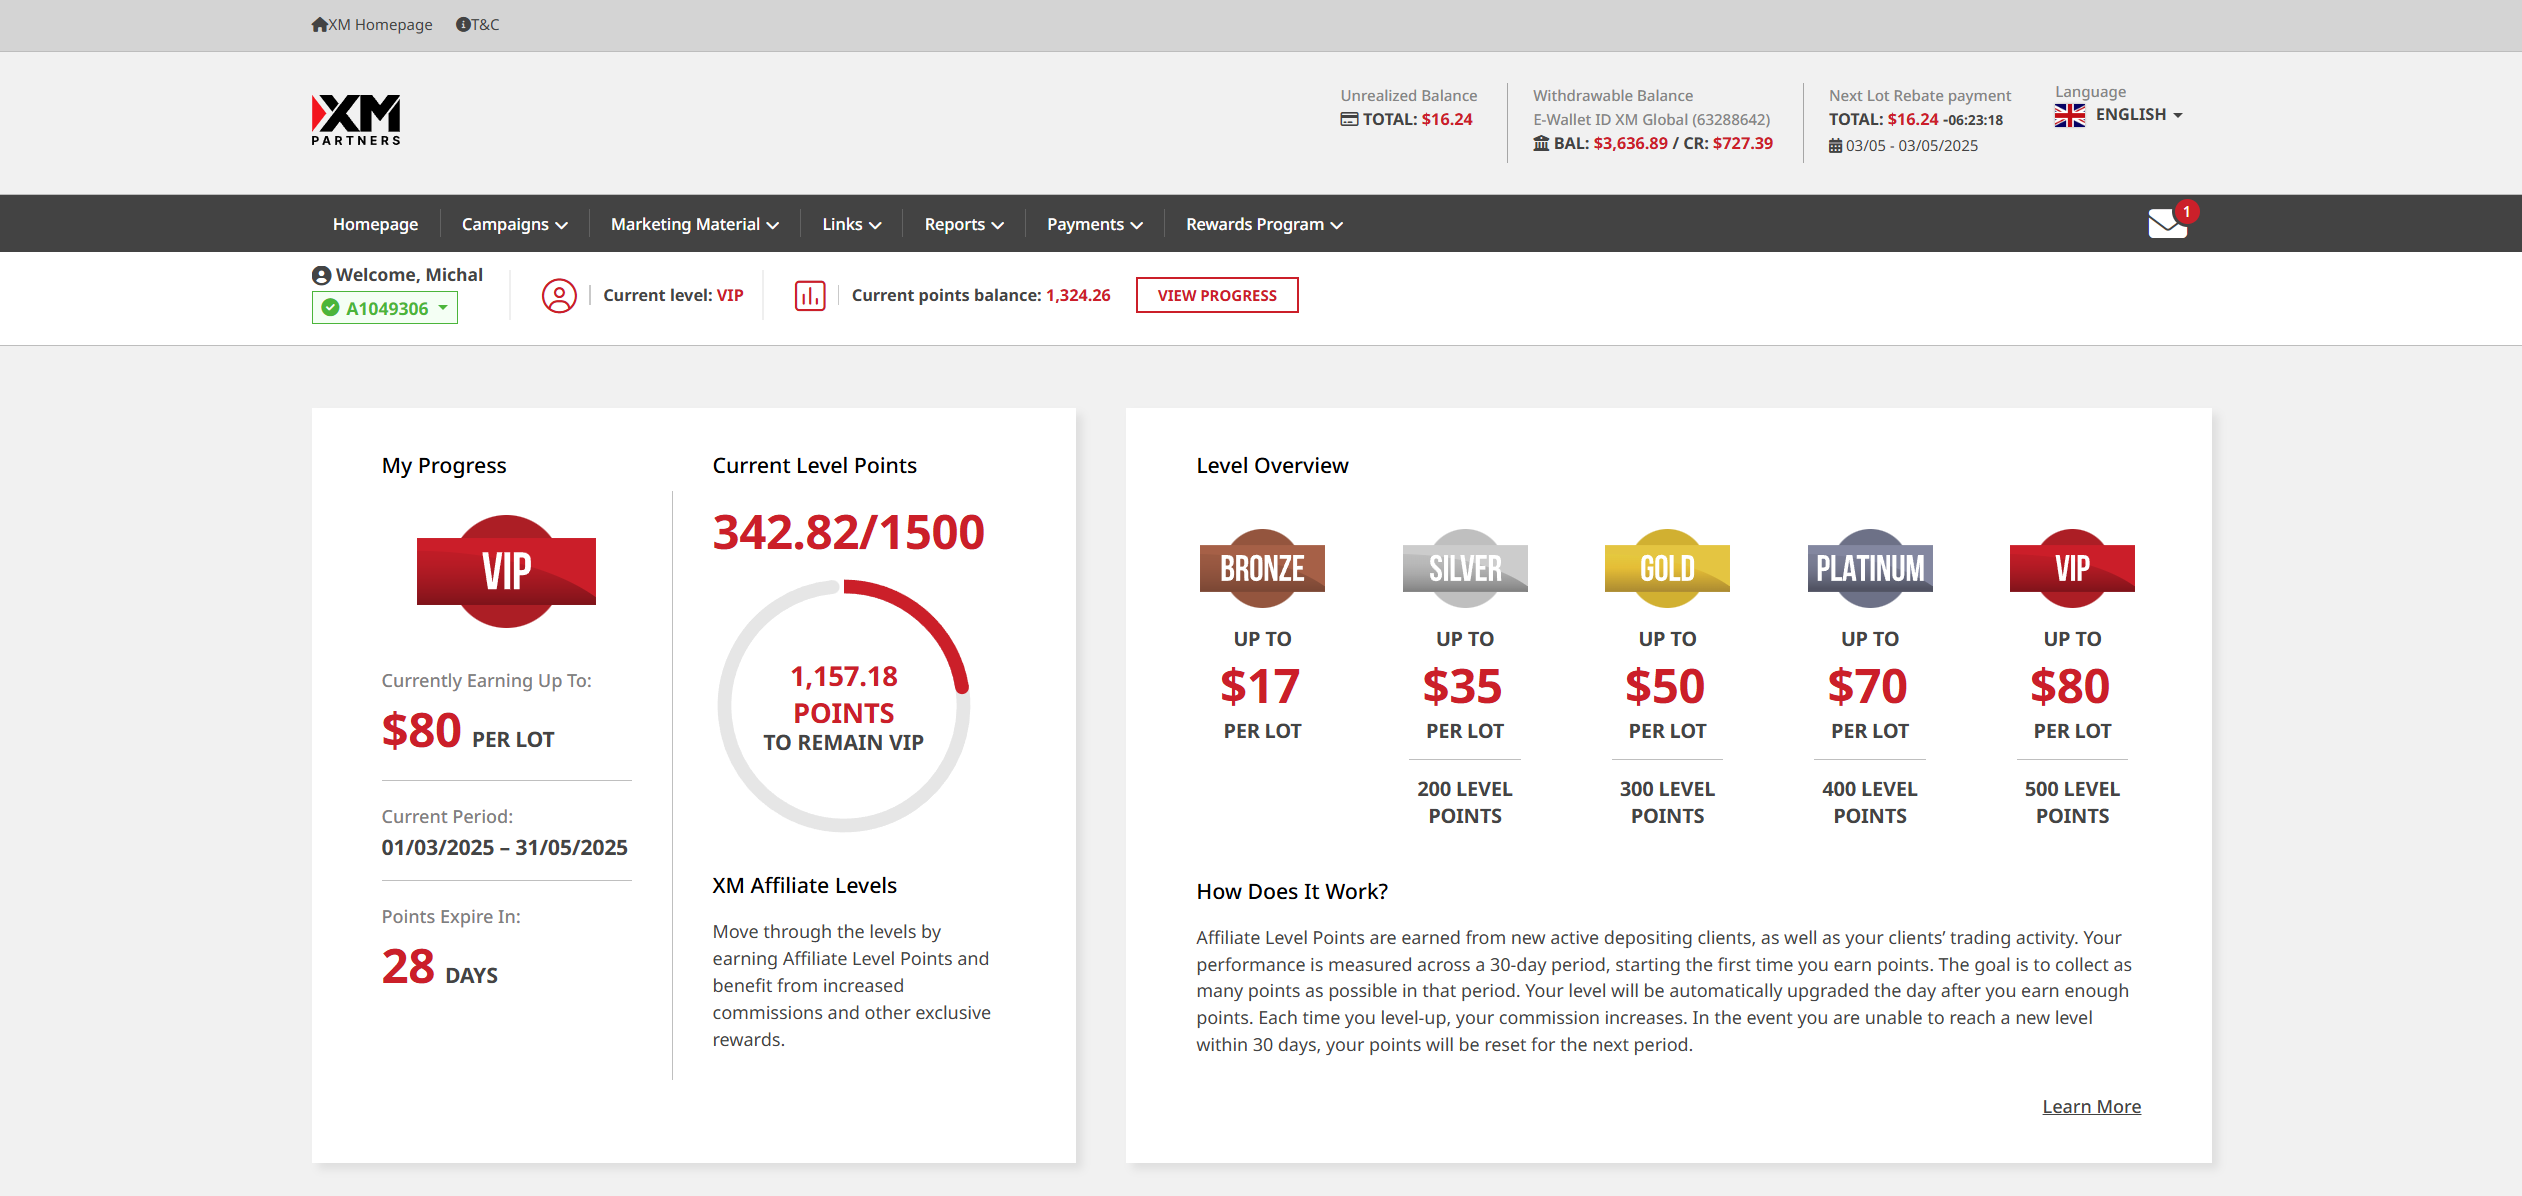Click the UK flag language icon

pos(2070,115)
